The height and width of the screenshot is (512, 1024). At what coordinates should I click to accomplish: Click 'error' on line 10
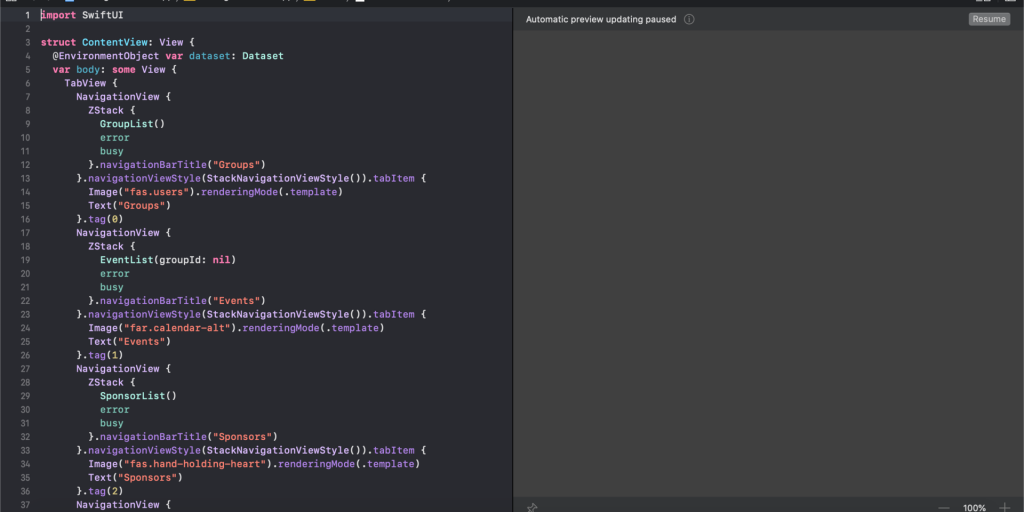(x=114, y=137)
